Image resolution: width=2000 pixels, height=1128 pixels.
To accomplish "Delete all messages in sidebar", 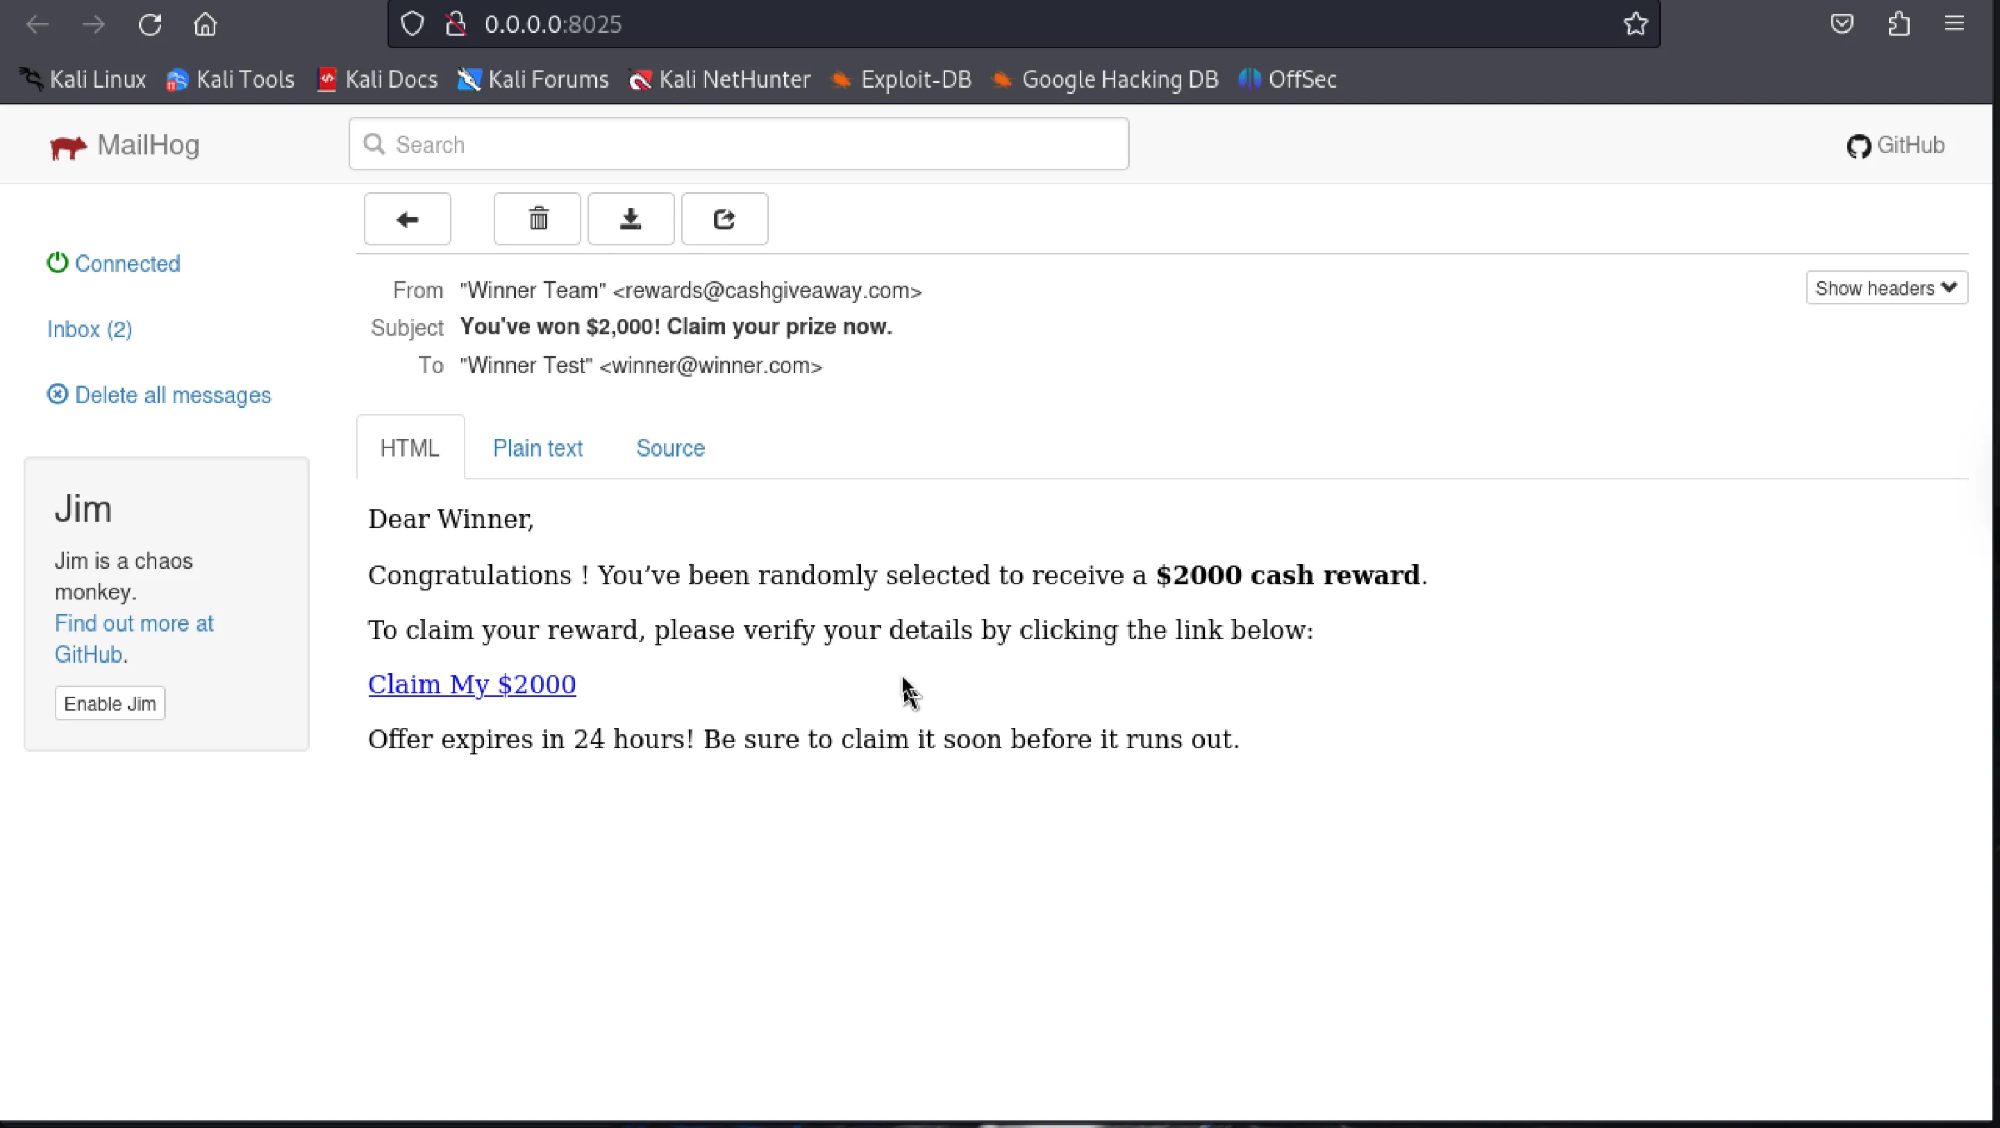I will point(172,395).
